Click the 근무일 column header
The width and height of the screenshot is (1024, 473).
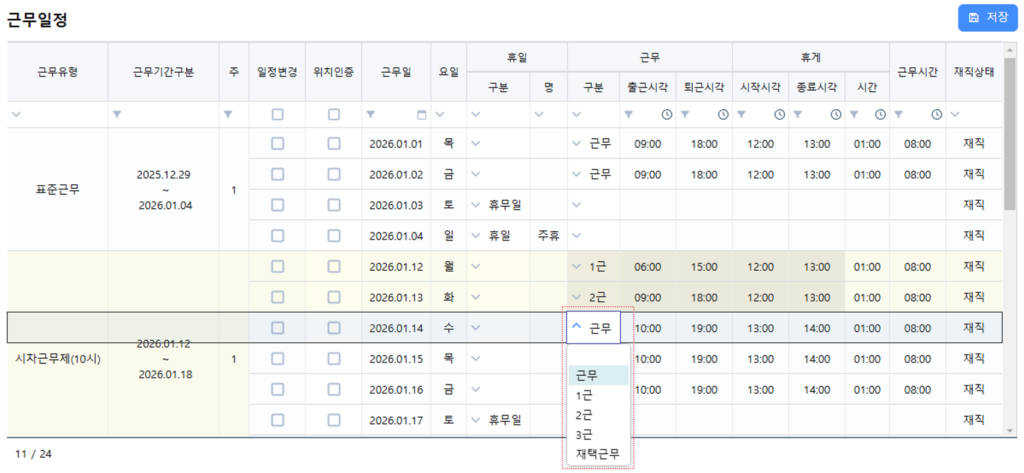tap(396, 72)
